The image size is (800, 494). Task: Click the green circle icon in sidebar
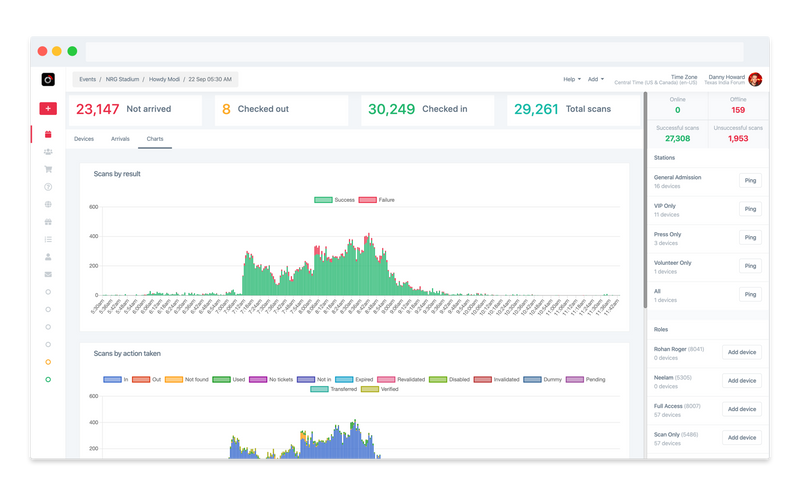click(x=48, y=379)
